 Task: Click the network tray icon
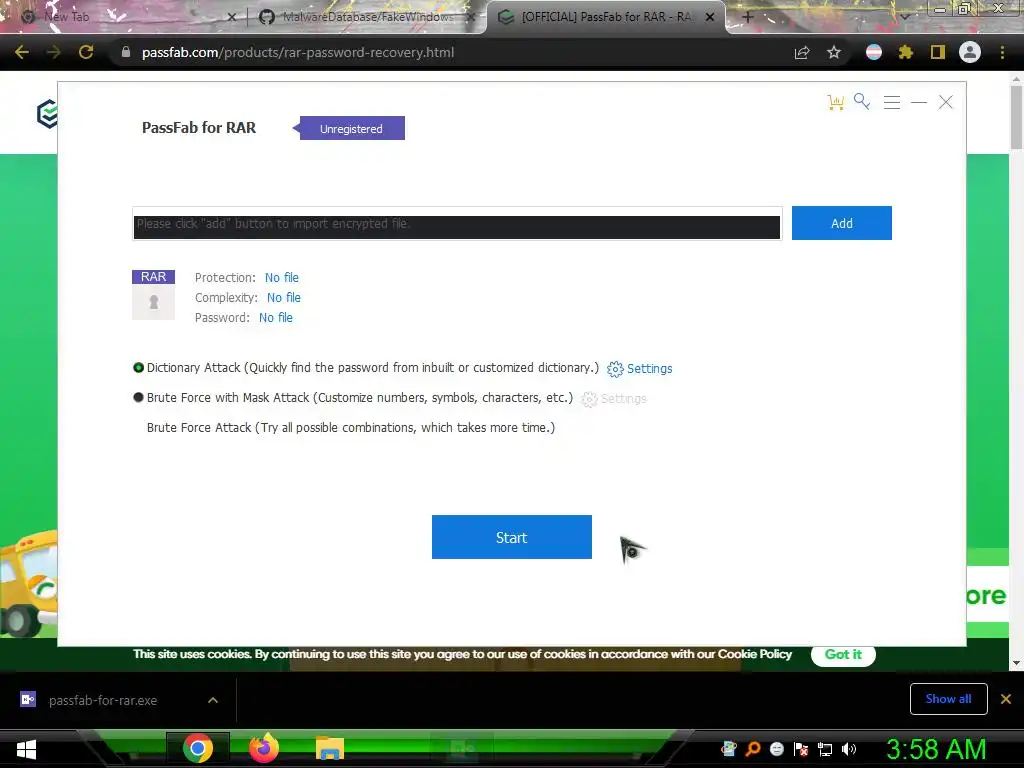click(x=825, y=749)
